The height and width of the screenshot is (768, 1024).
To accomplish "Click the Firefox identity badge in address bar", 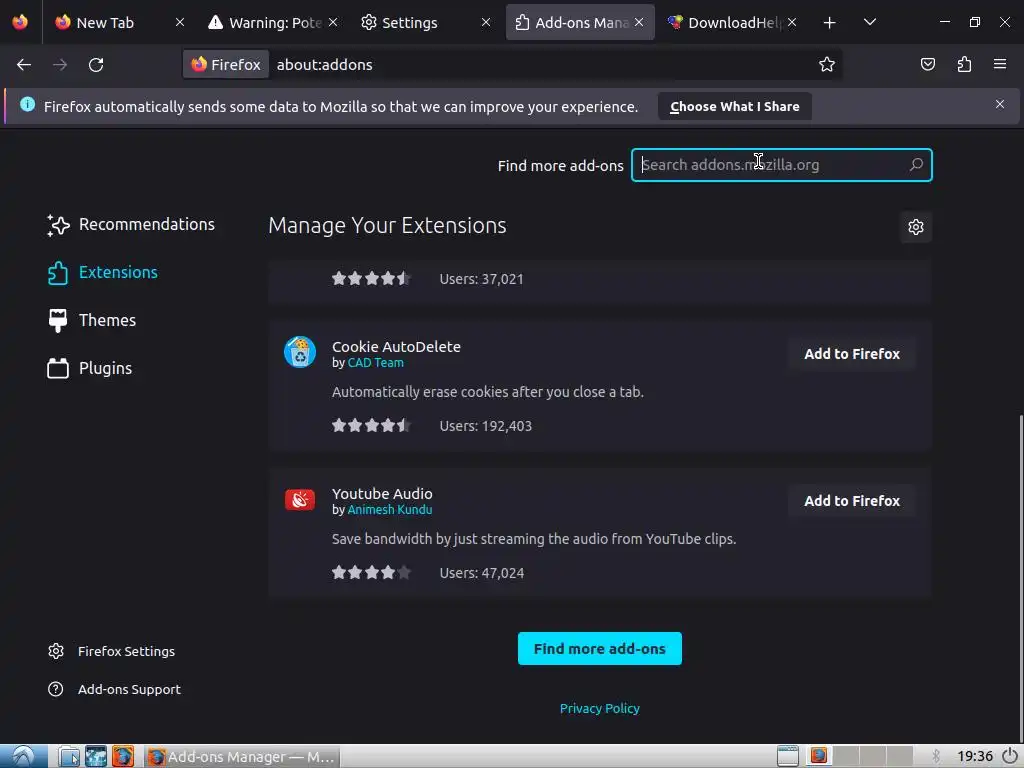I will (x=226, y=64).
